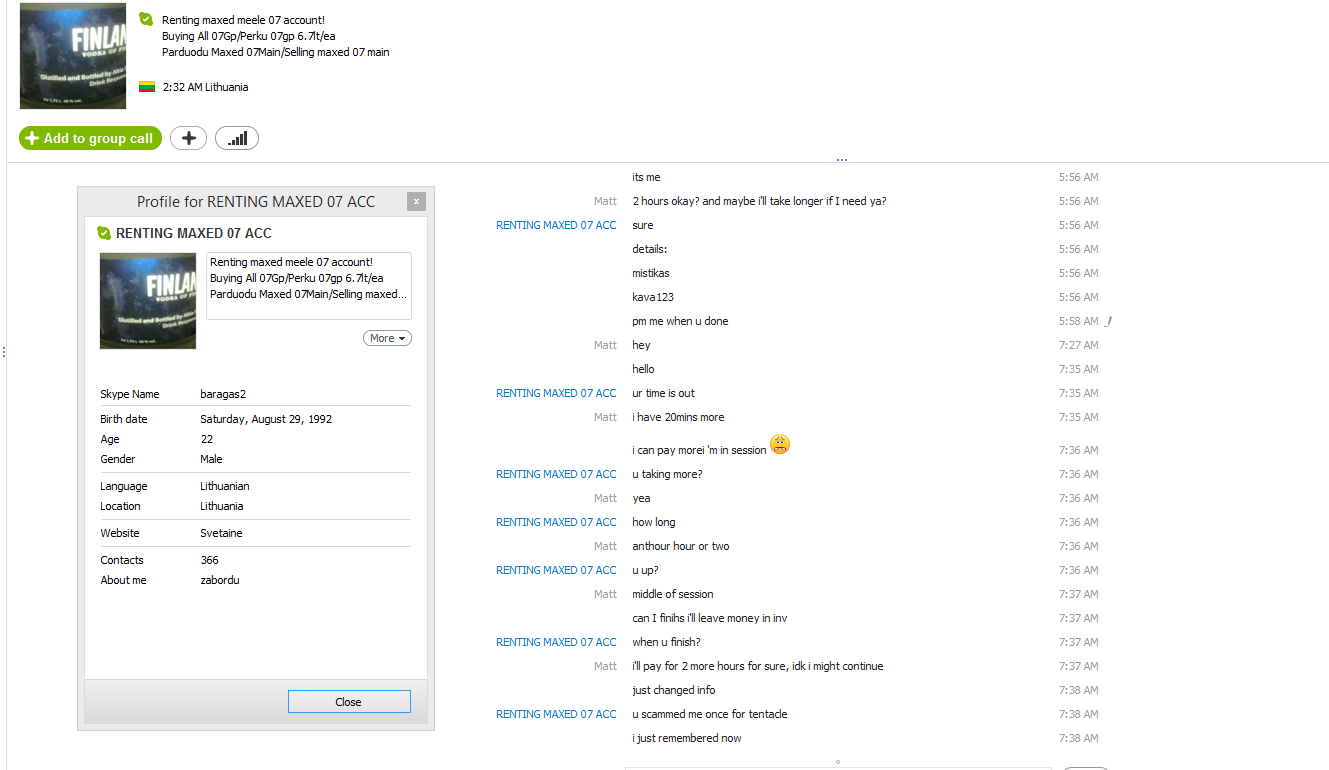Click the message 'mistikas'
The height and width of the screenshot is (770, 1329).
click(651, 273)
